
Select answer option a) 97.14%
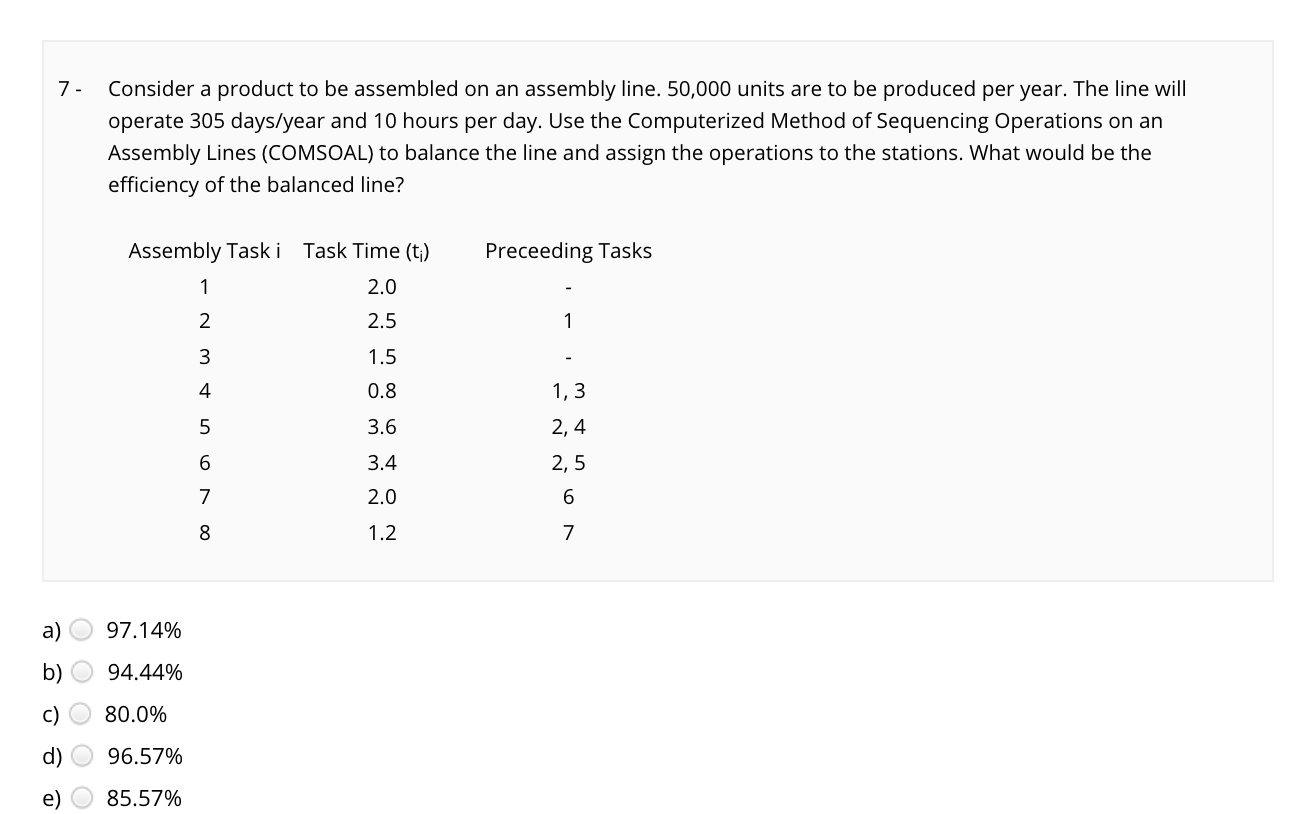click(82, 630)
